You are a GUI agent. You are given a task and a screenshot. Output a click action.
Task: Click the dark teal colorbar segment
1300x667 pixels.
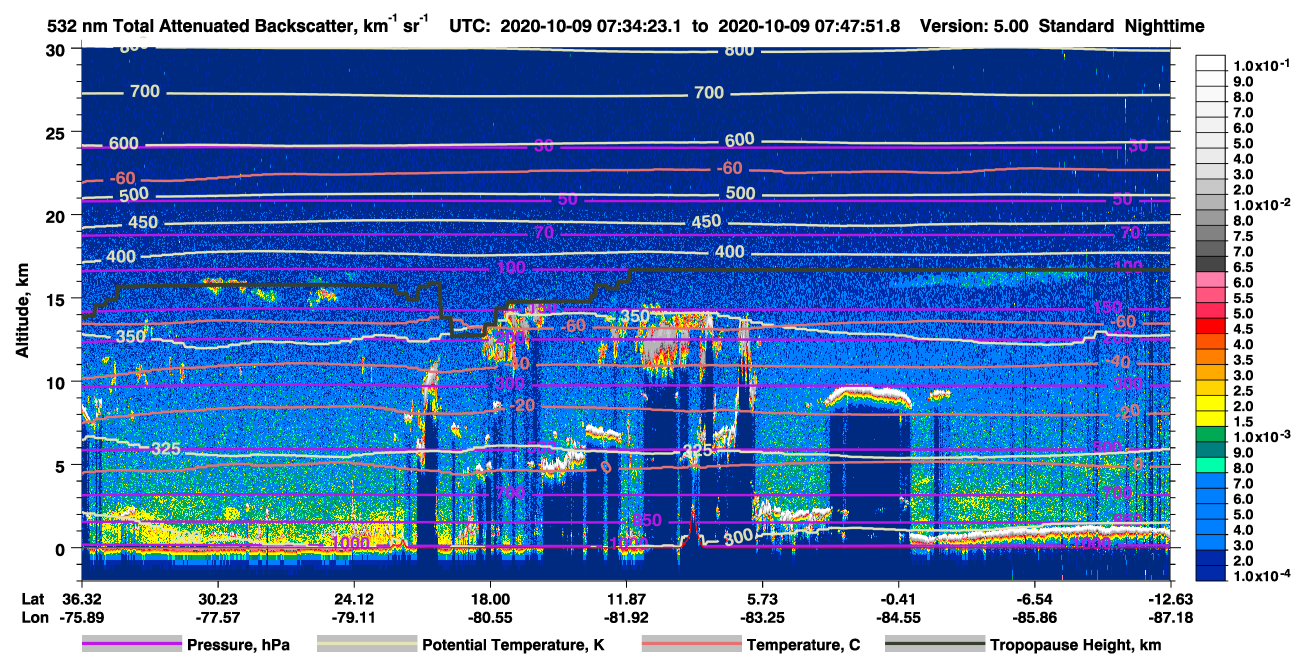(1213, 449)
